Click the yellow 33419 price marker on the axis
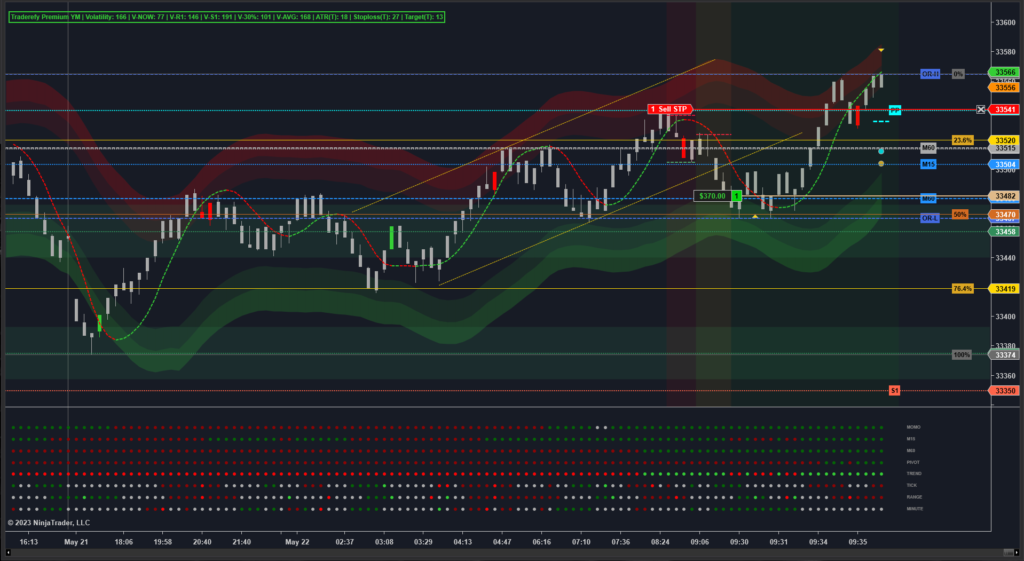 pyautogui.click(x=1005, y=289)
